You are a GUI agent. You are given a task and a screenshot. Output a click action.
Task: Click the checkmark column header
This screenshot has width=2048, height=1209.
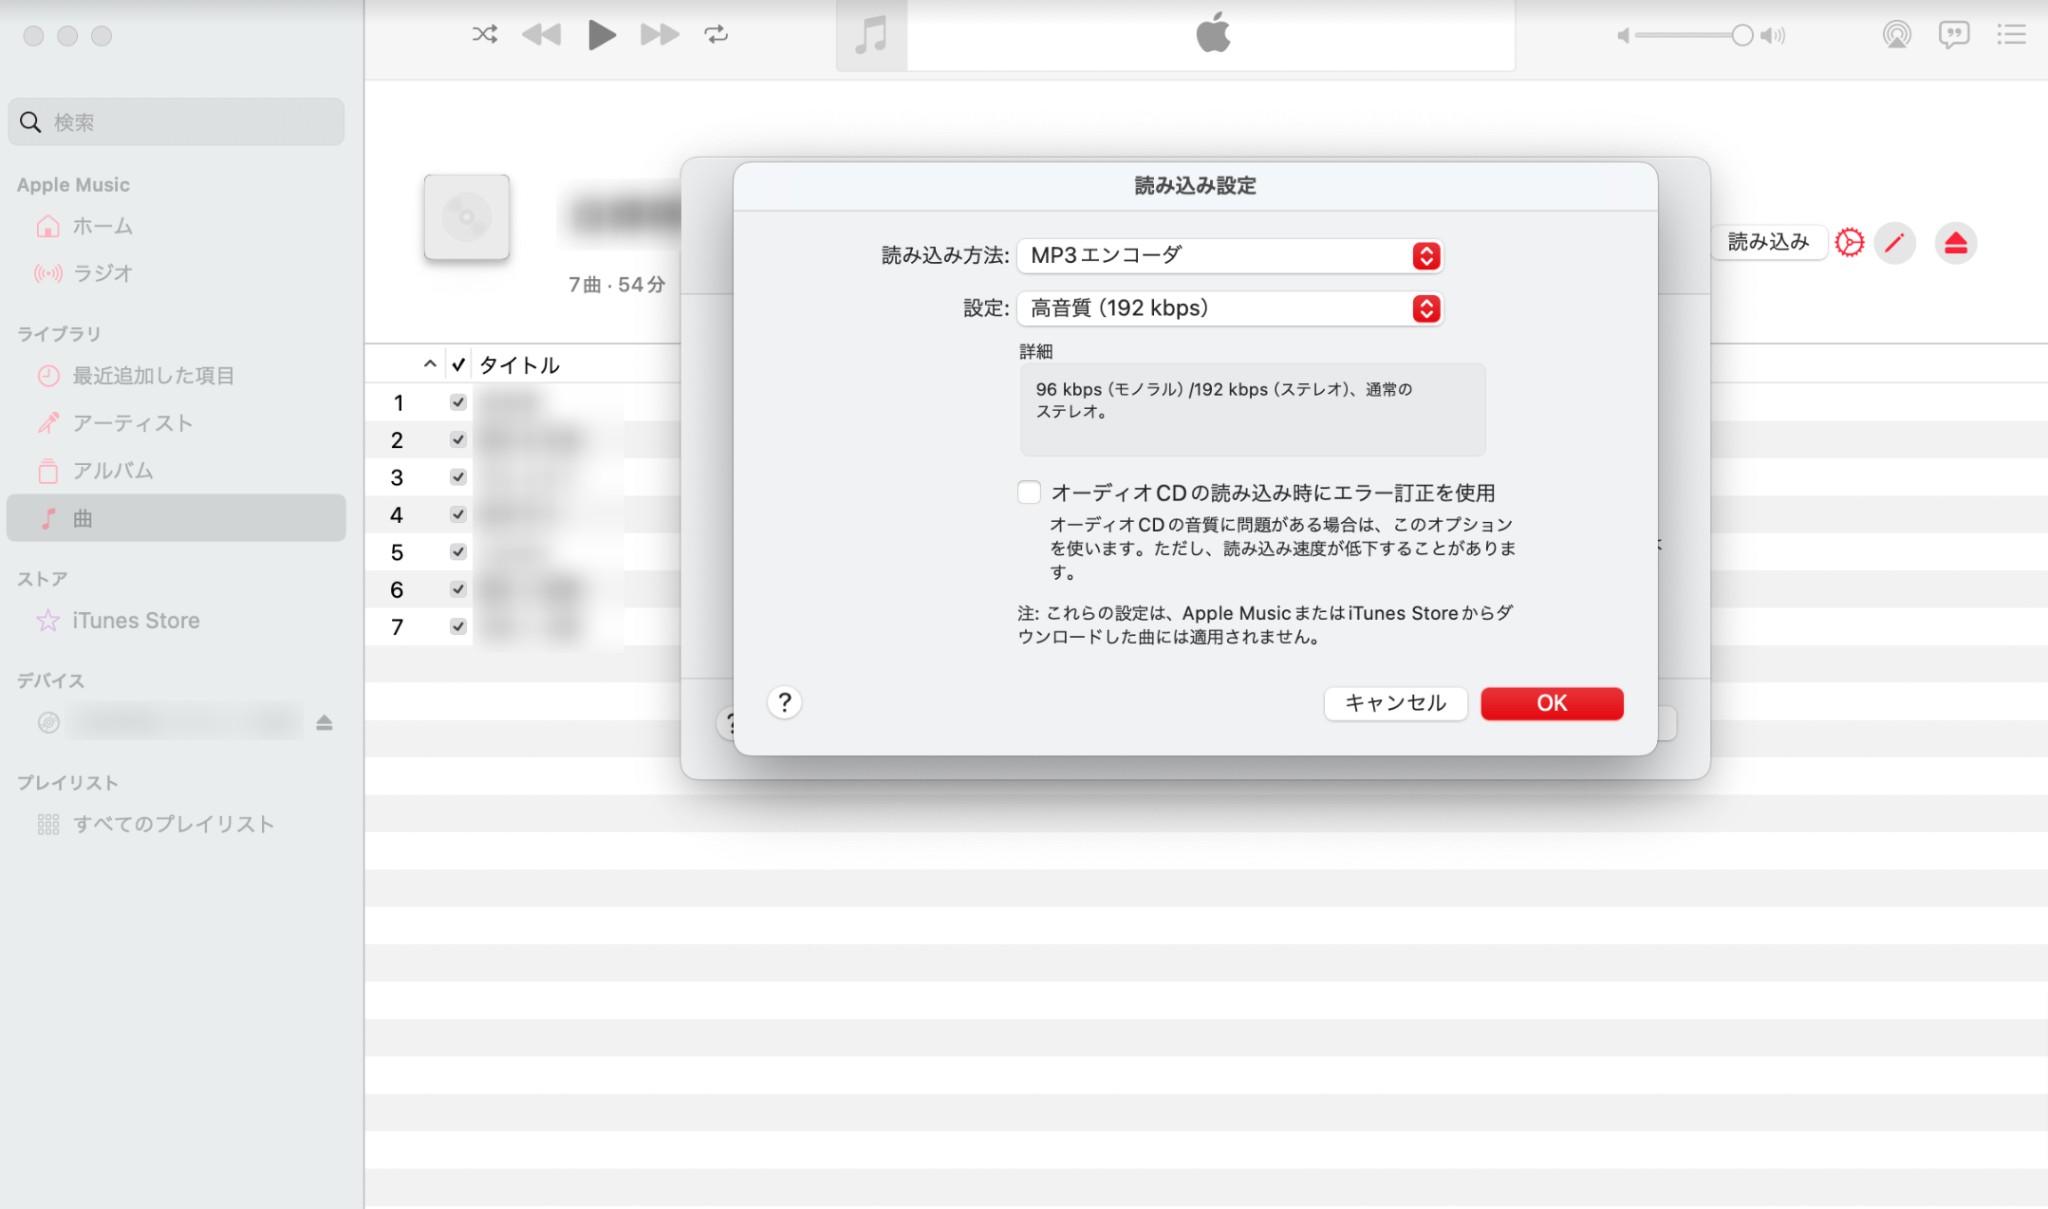[x=458, y=364]
